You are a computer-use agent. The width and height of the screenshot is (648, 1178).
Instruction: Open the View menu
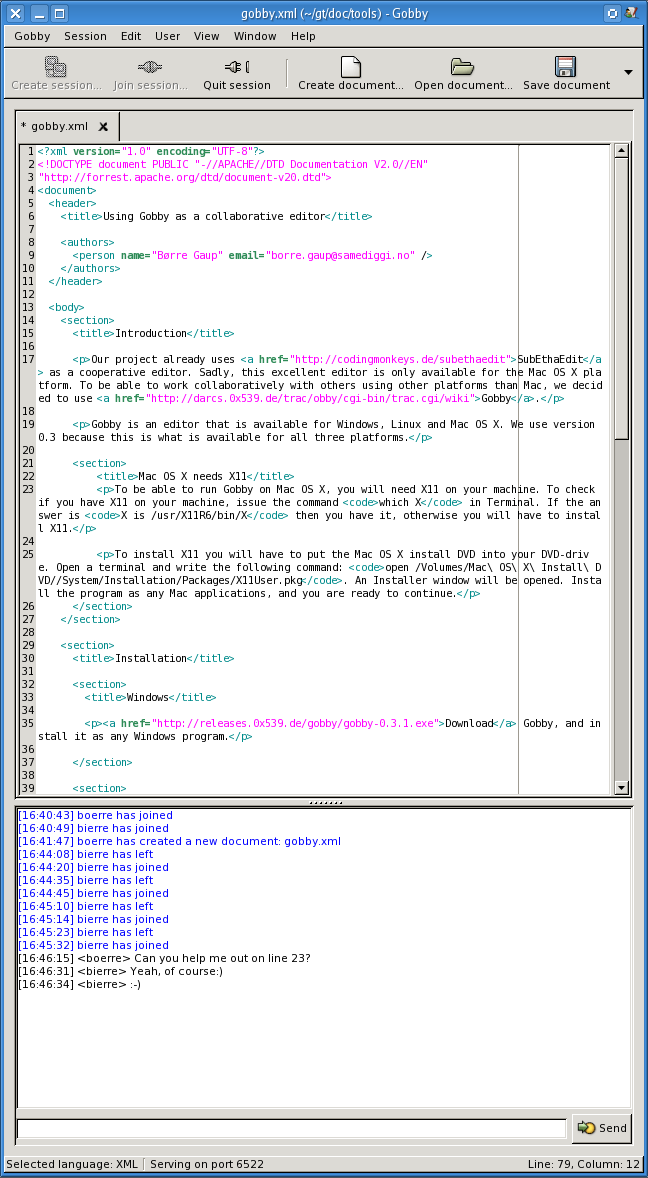point(206,36)
